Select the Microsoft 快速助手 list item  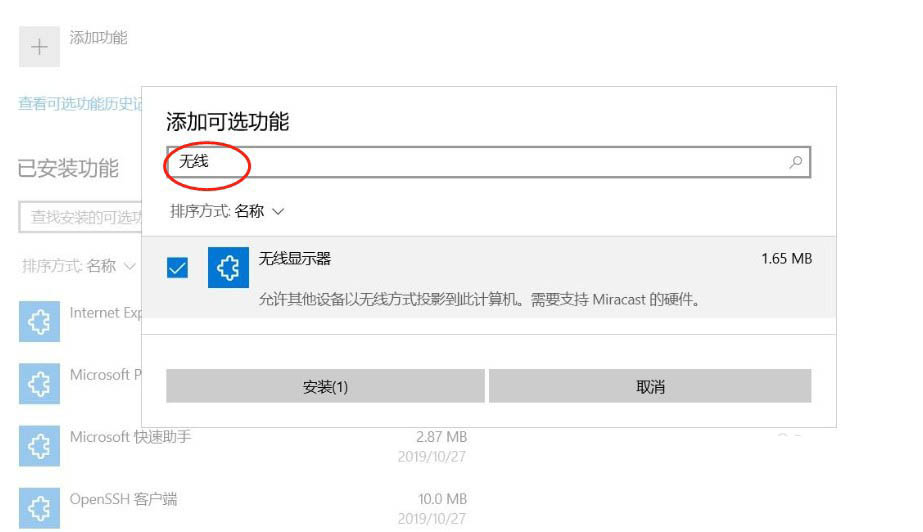(243, 445)
